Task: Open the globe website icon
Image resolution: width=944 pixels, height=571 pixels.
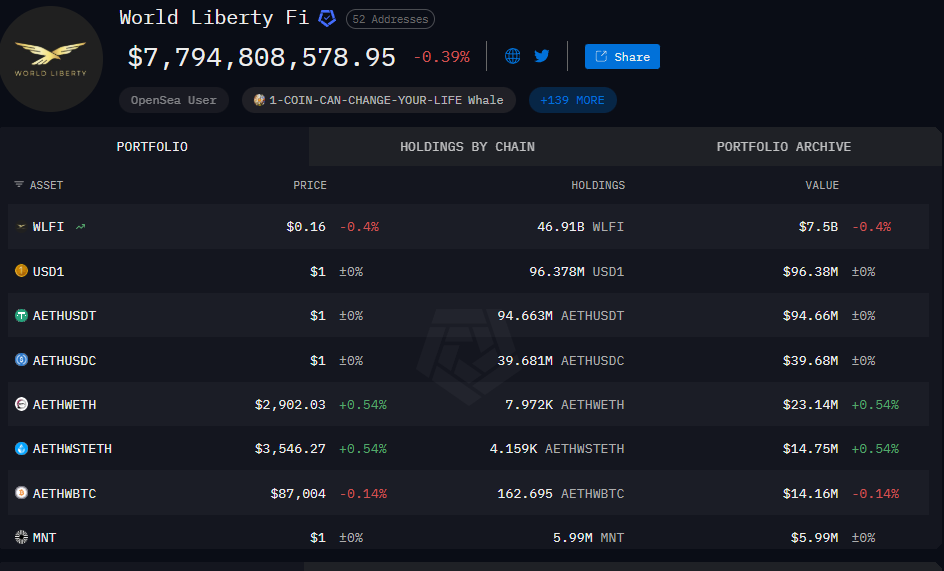Action: tap(512, 56)
